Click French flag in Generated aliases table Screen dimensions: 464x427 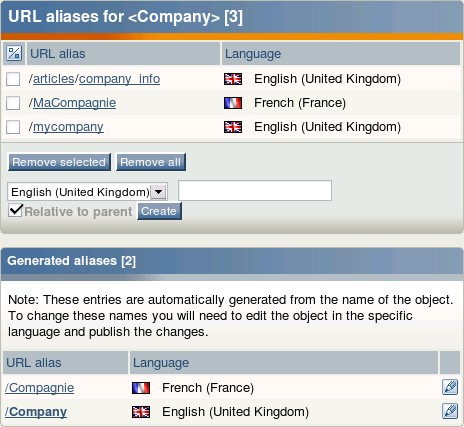pyautogui.click(x=141, y=388)
